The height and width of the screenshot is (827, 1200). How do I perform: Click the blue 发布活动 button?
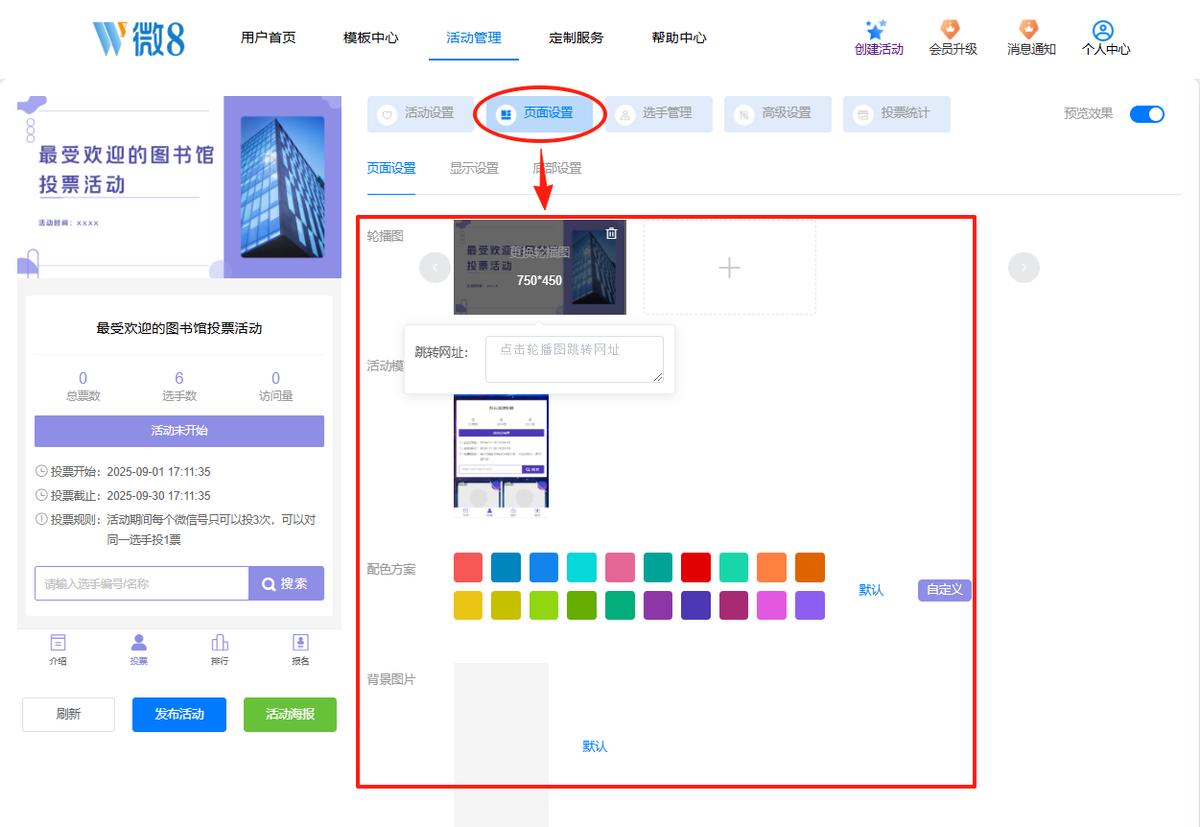(x=179, y=714)
